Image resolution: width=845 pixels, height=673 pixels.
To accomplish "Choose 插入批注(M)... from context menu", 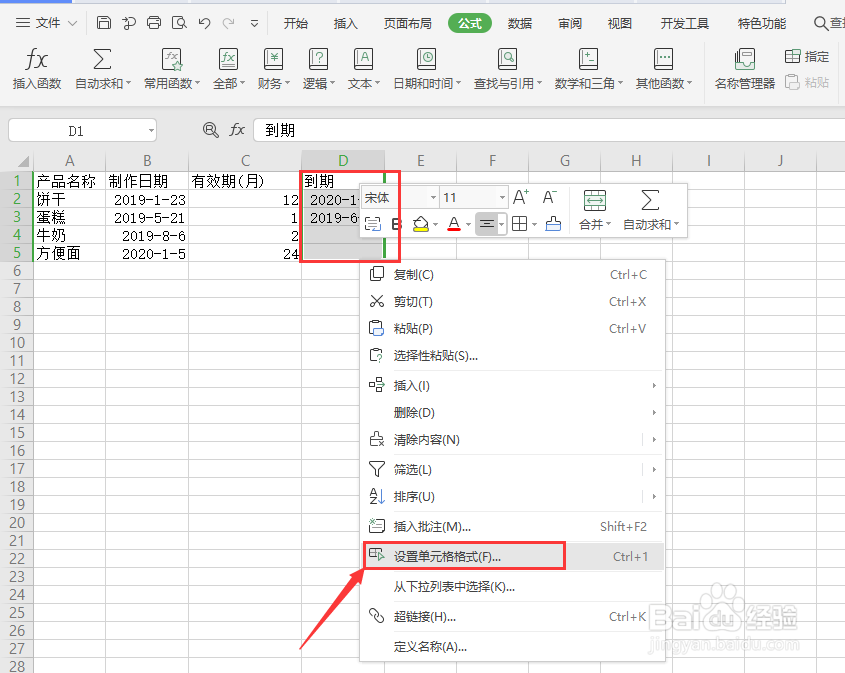I will tap(512, 526).
